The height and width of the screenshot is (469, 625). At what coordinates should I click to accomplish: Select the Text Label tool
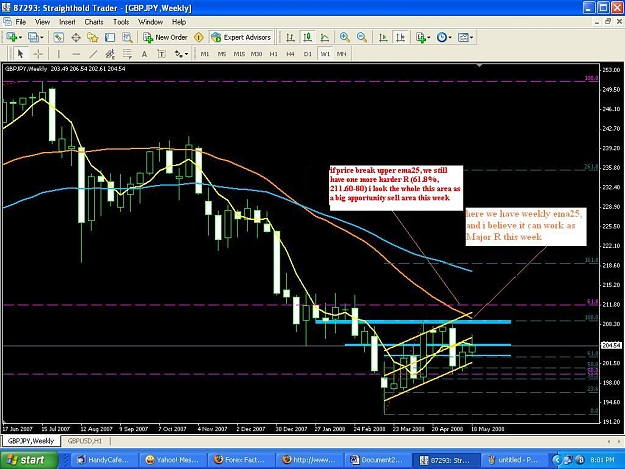click(161, 53)
